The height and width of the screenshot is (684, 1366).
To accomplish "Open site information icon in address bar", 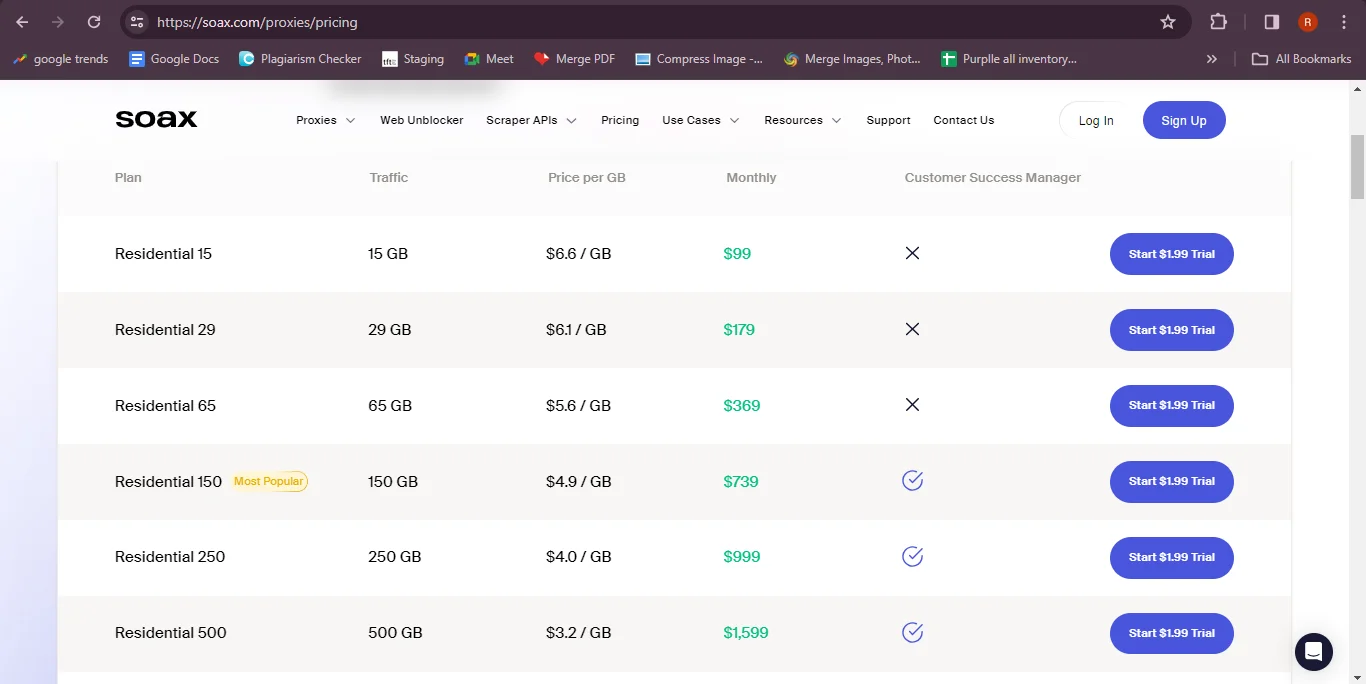I will coord(137,22).
